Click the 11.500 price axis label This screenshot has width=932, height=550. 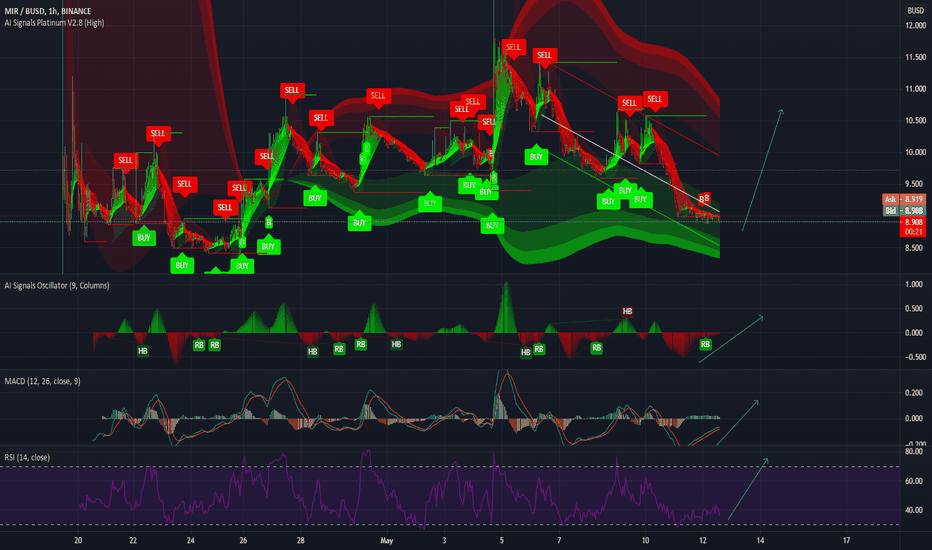915,57
